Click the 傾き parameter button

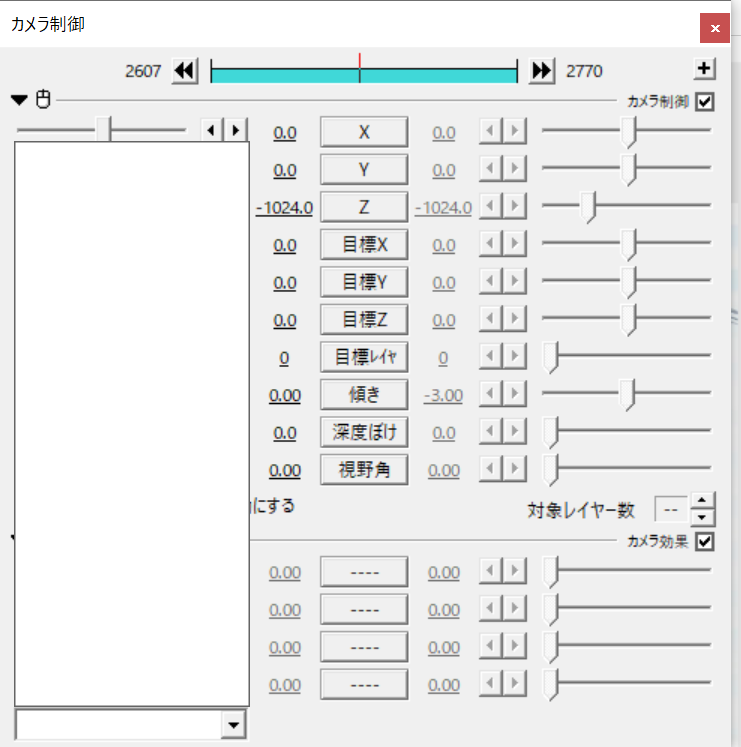pyautogui.click(x=364, y=395)
